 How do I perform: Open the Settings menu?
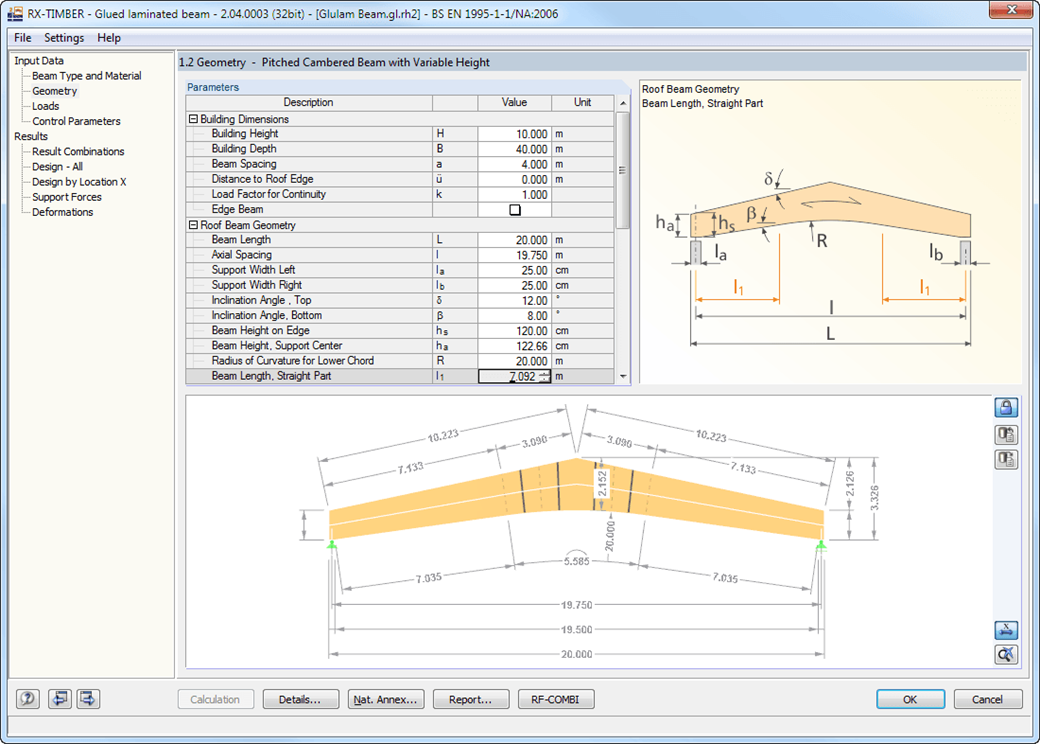(x=64, y=38)
